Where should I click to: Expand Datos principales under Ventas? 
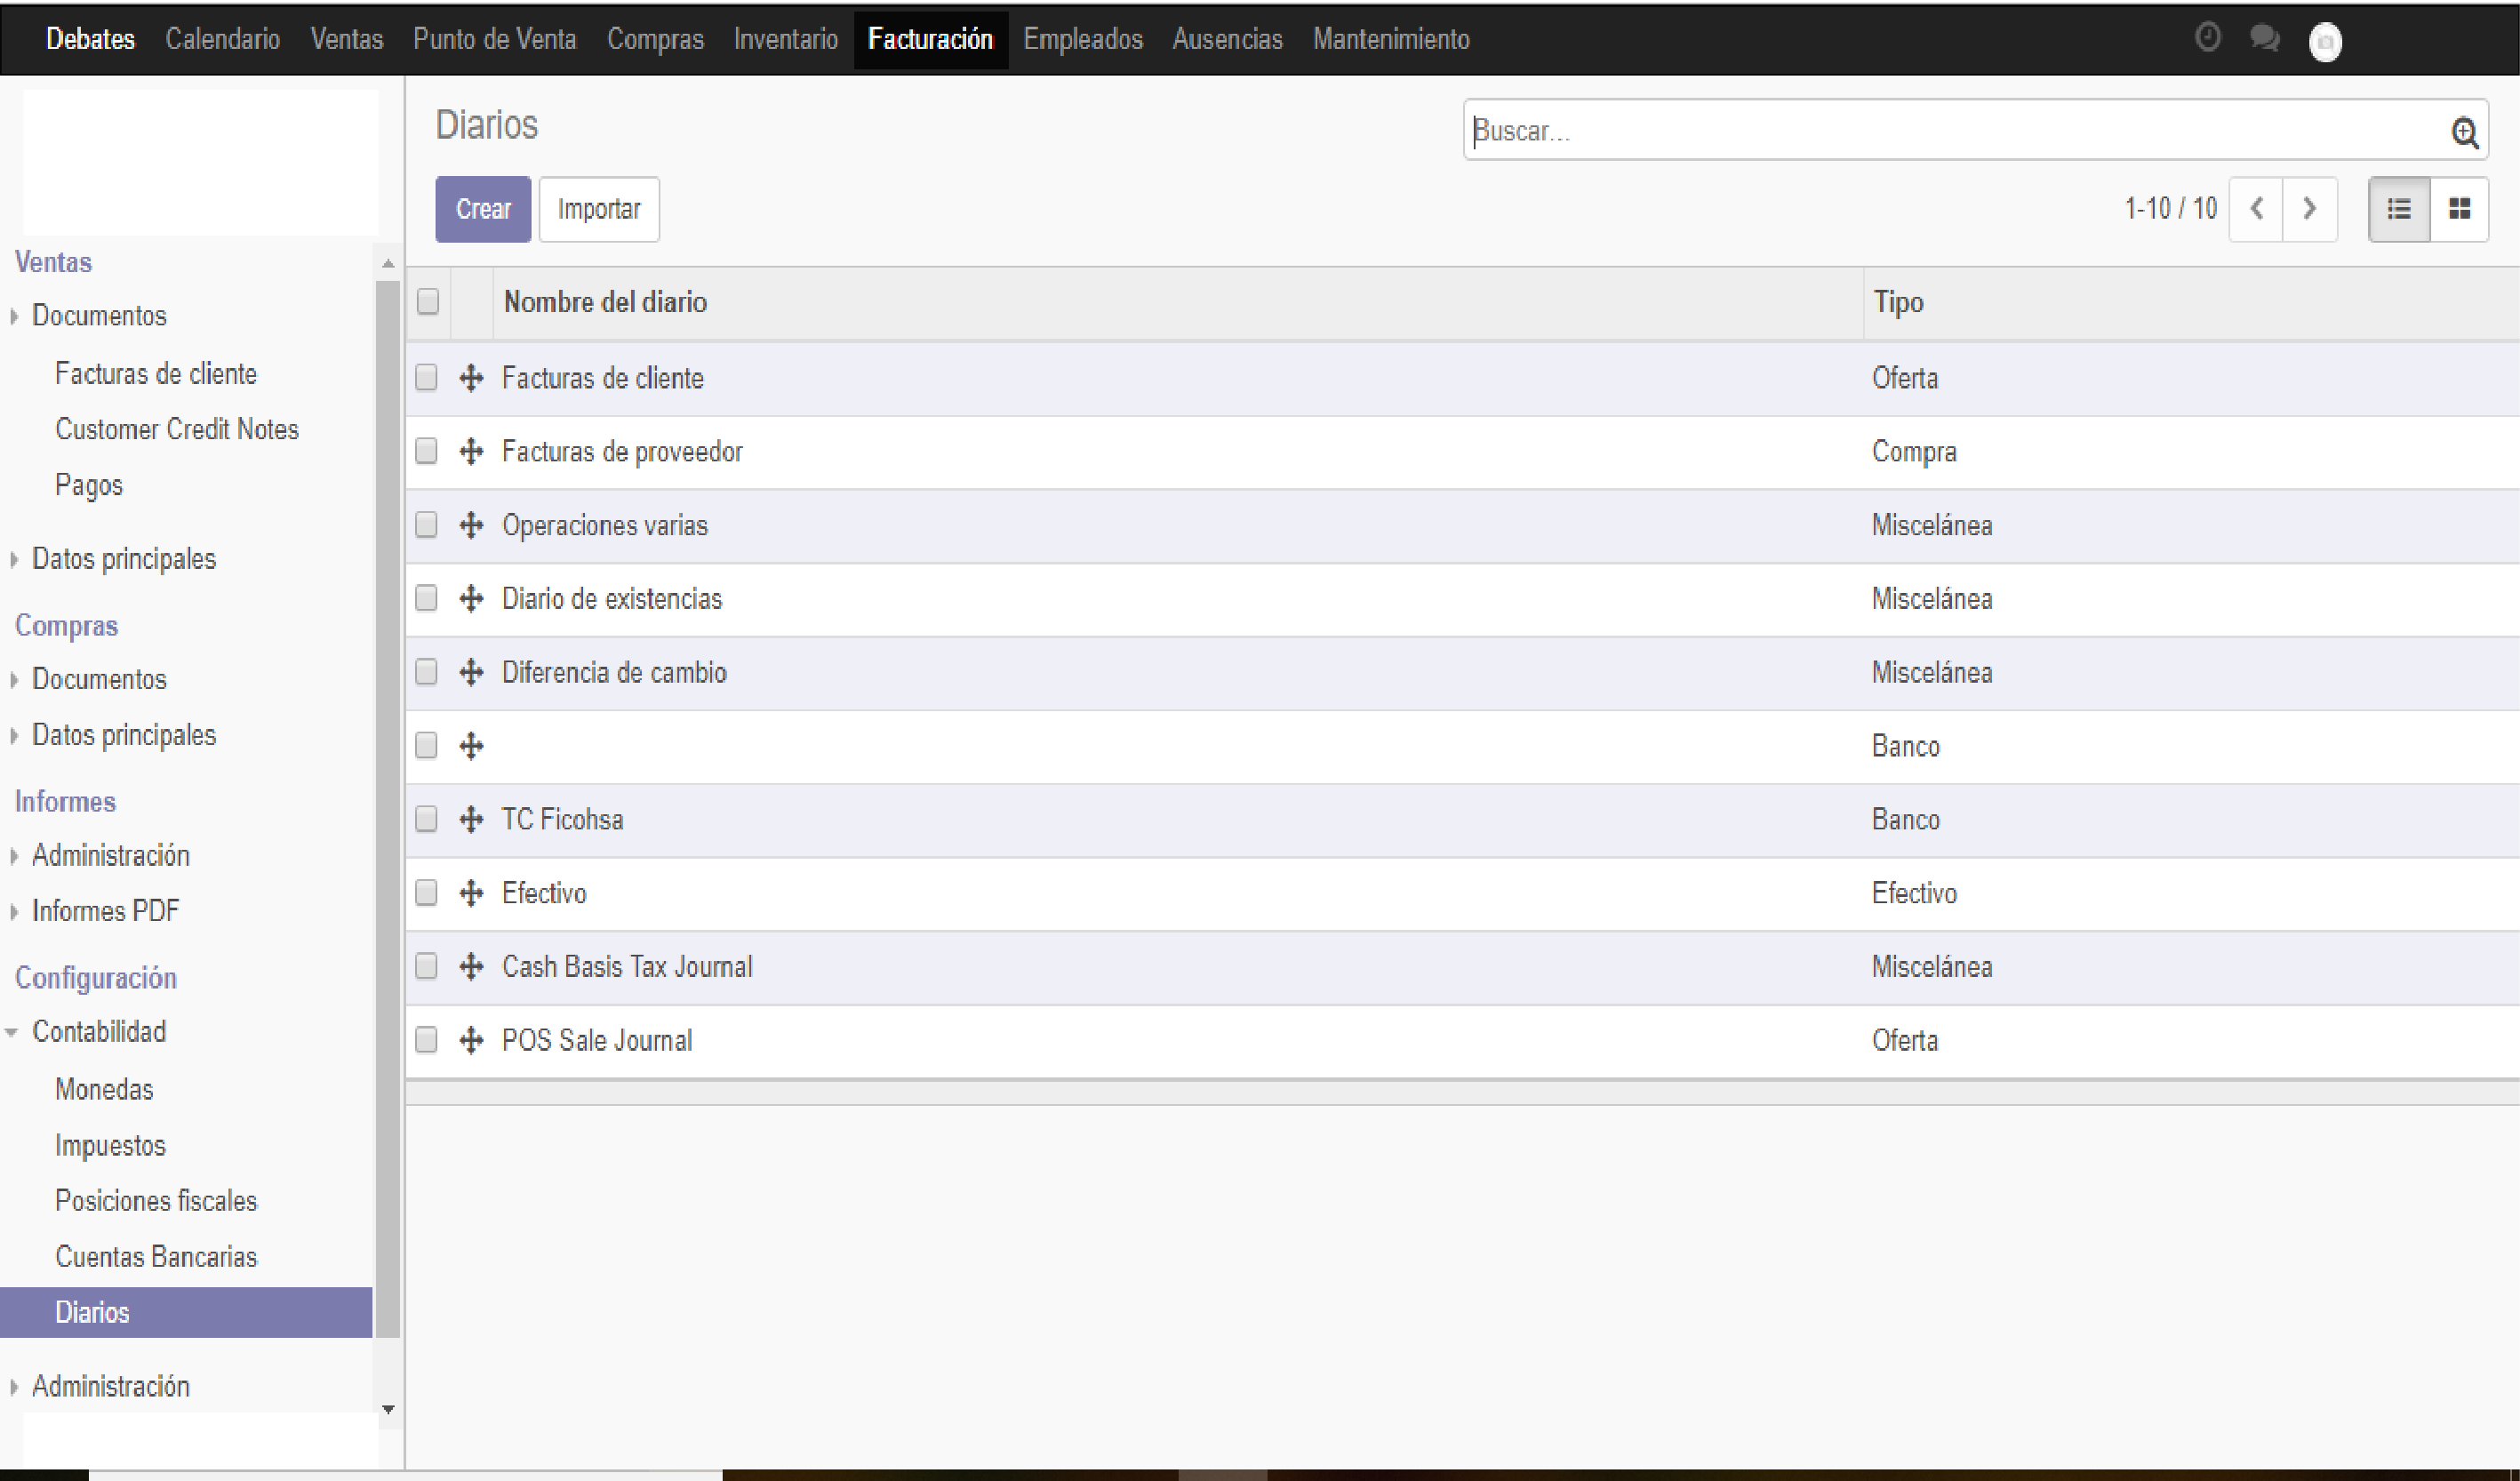(x=123, y=559)
